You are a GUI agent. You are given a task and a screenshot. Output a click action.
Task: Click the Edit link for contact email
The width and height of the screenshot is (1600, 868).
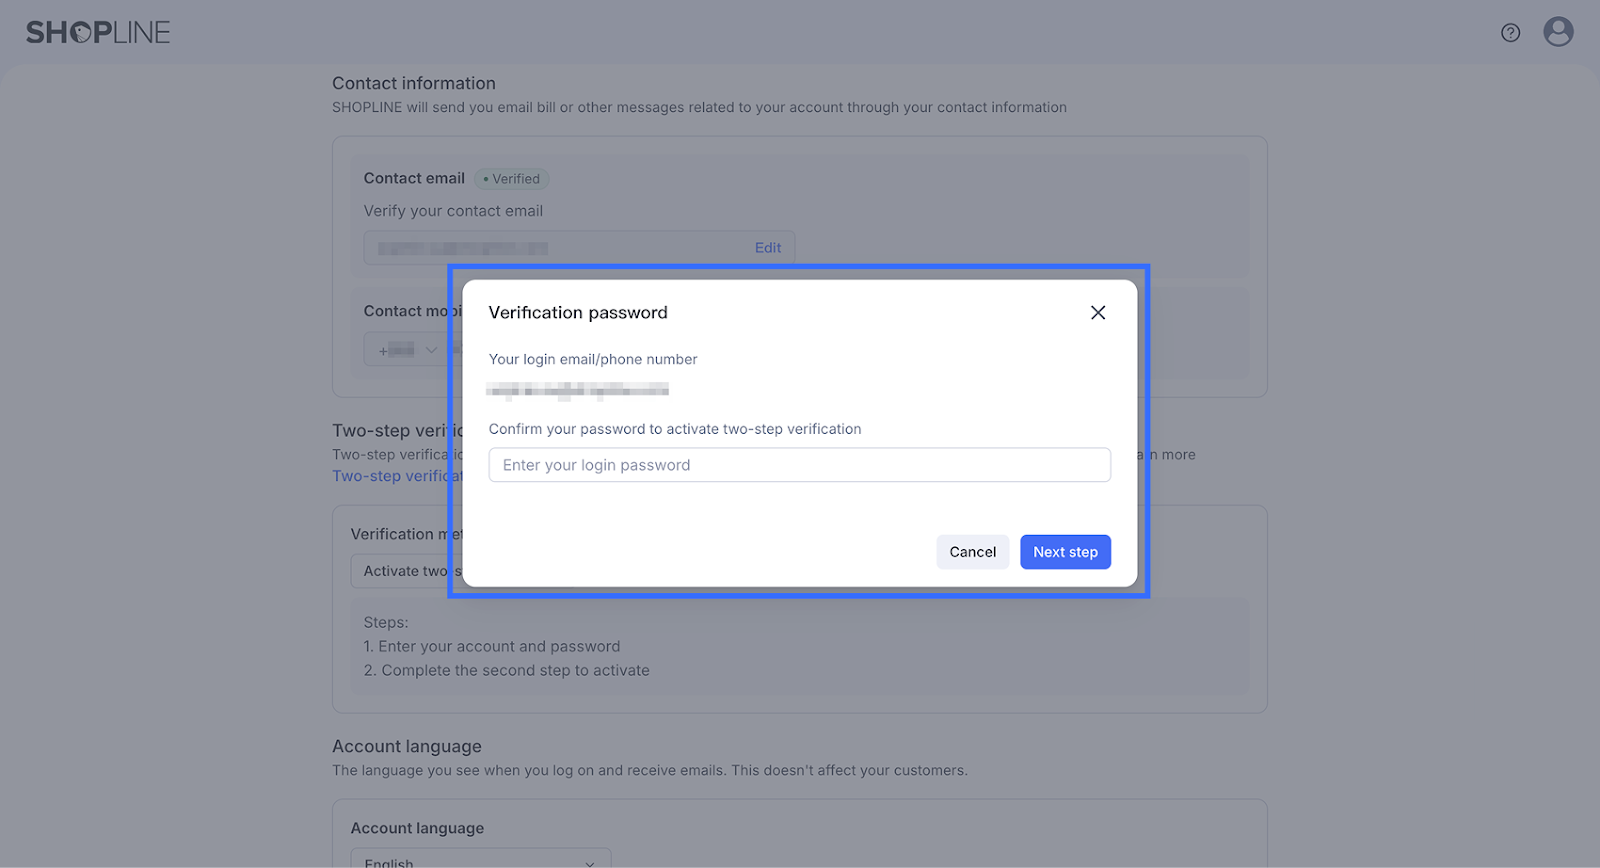coord(768,248)
